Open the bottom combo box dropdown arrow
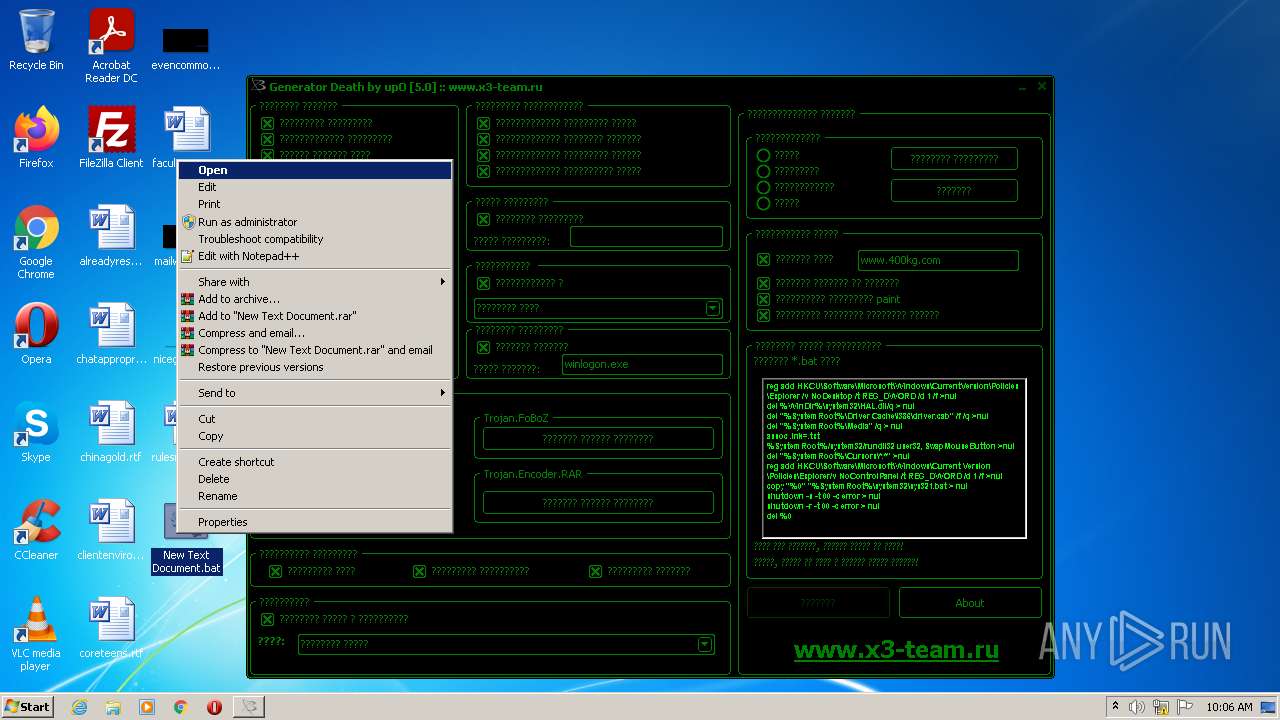Screen dimensions: 1280x720 pos(704,644)
